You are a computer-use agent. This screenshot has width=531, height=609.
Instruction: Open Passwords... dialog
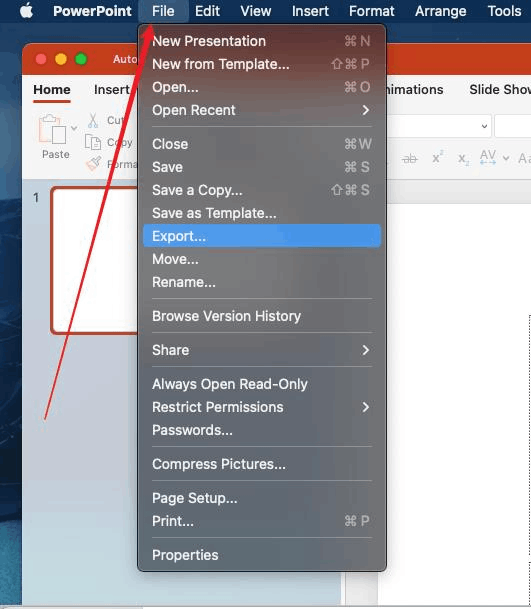(x=261, y=430)
